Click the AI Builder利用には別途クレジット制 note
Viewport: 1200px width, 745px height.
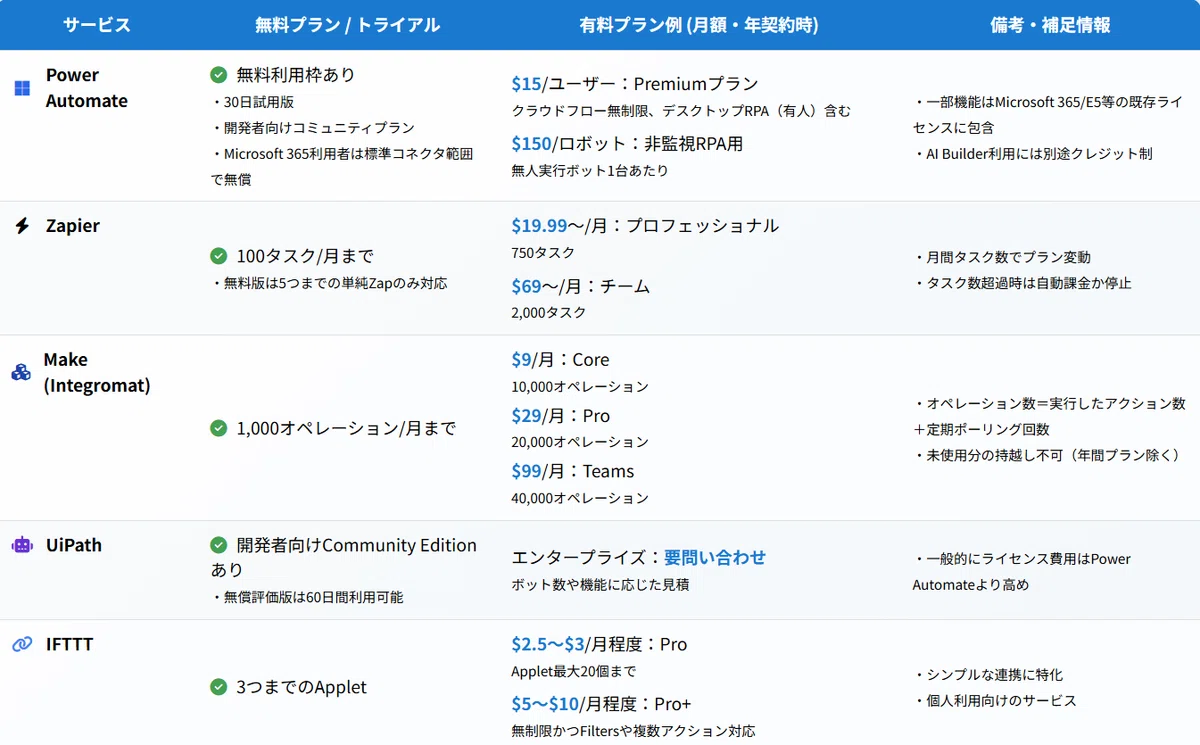(x=1033, y=154)
